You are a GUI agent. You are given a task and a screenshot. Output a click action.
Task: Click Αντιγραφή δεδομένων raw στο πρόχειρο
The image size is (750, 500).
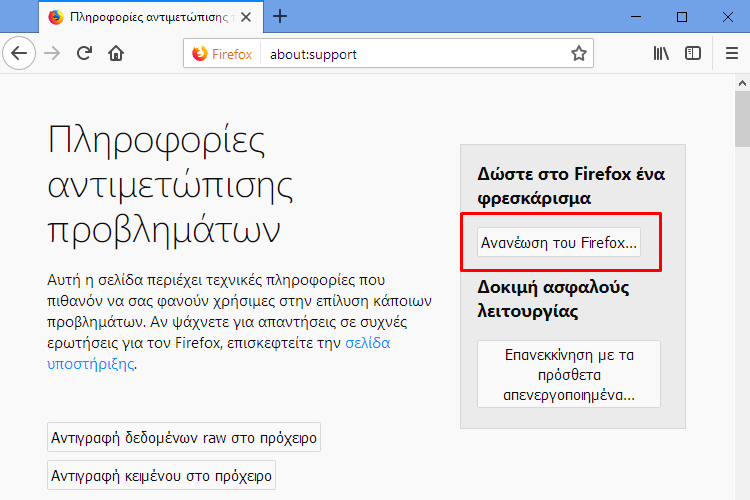(x=184, y=437)
